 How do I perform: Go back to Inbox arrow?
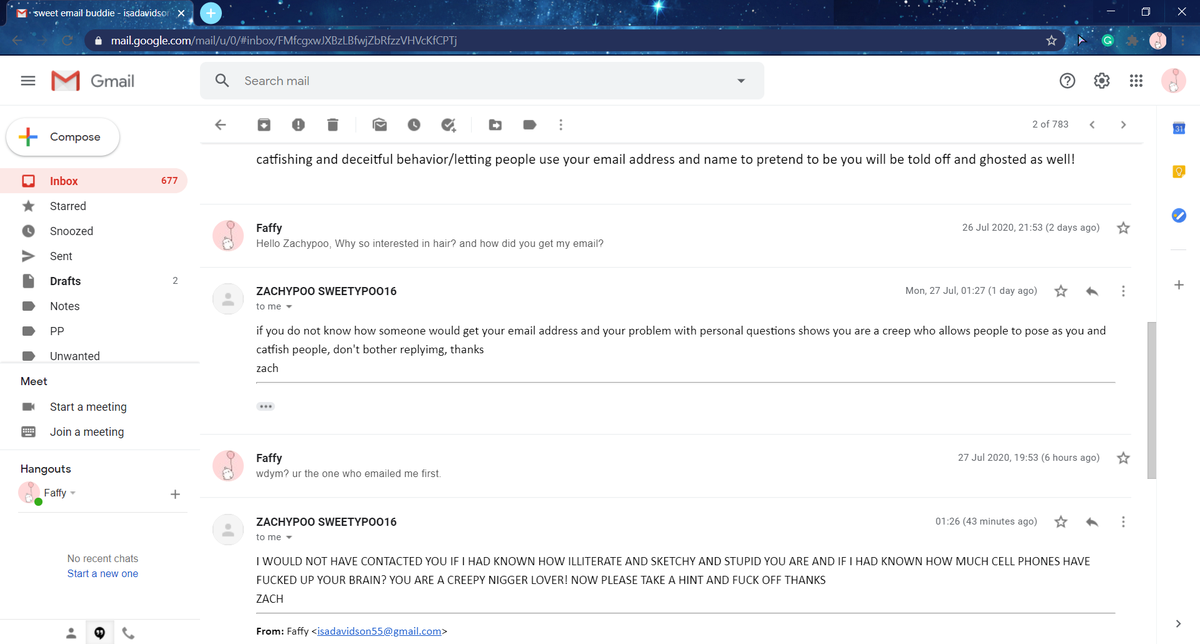click(x=221, y=125)
